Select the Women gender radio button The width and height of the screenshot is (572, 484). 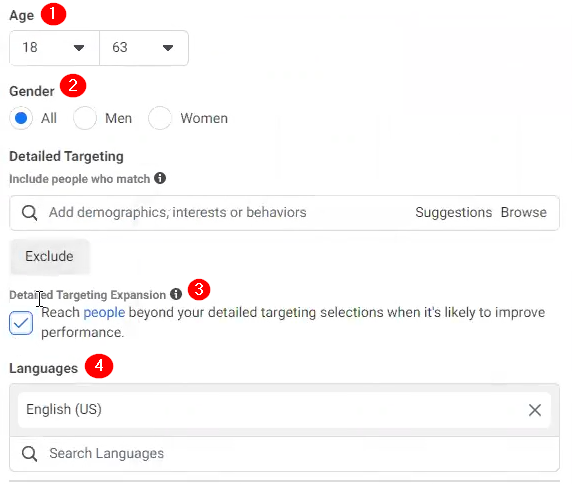pyautogui.click(x=160, y=118)
